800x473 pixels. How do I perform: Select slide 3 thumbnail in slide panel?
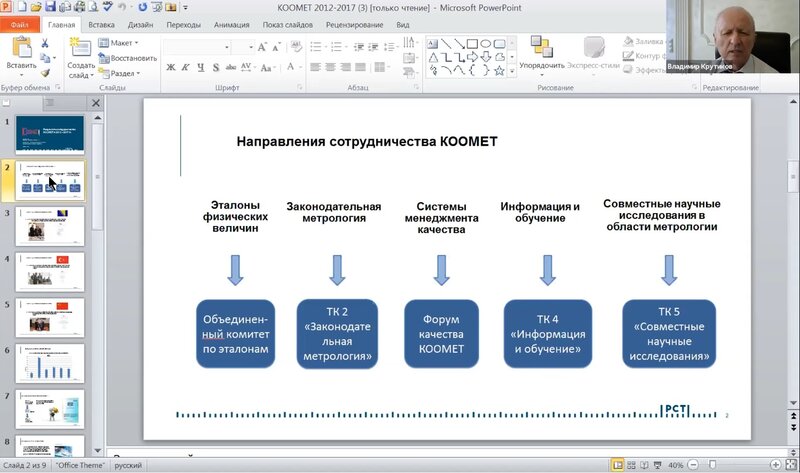point(49,226)
